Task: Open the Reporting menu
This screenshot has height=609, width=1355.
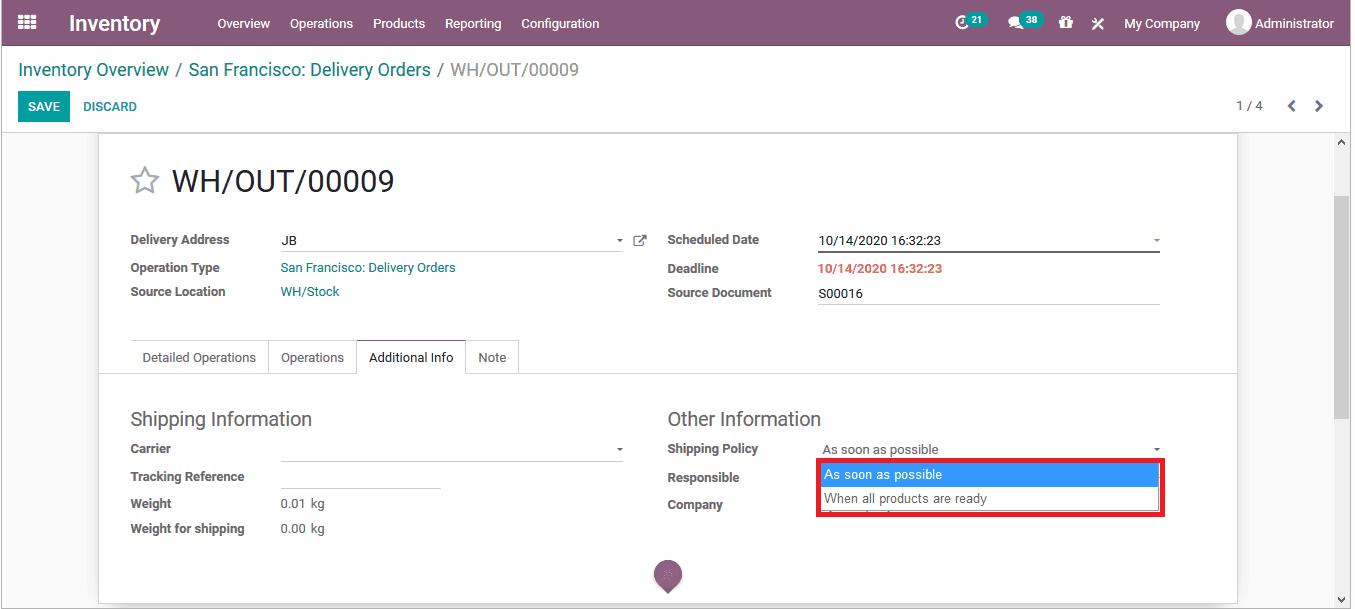Action: coord(473,23)
